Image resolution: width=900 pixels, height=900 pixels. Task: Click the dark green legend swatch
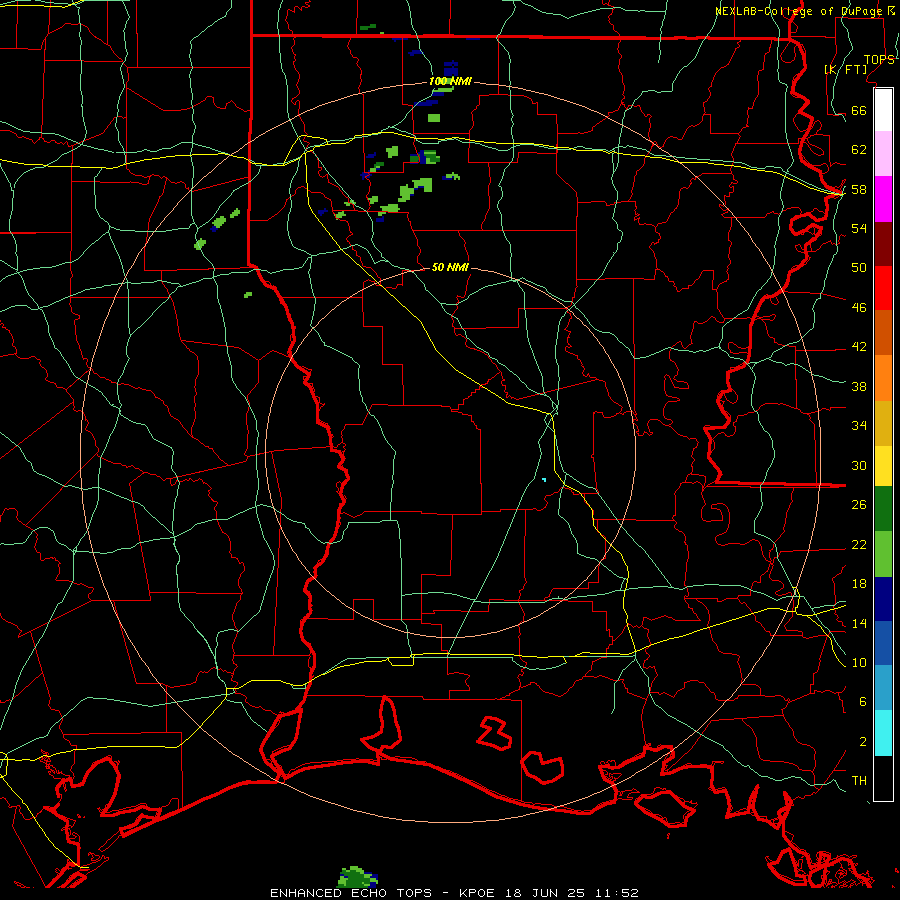(x=883, y=509)
